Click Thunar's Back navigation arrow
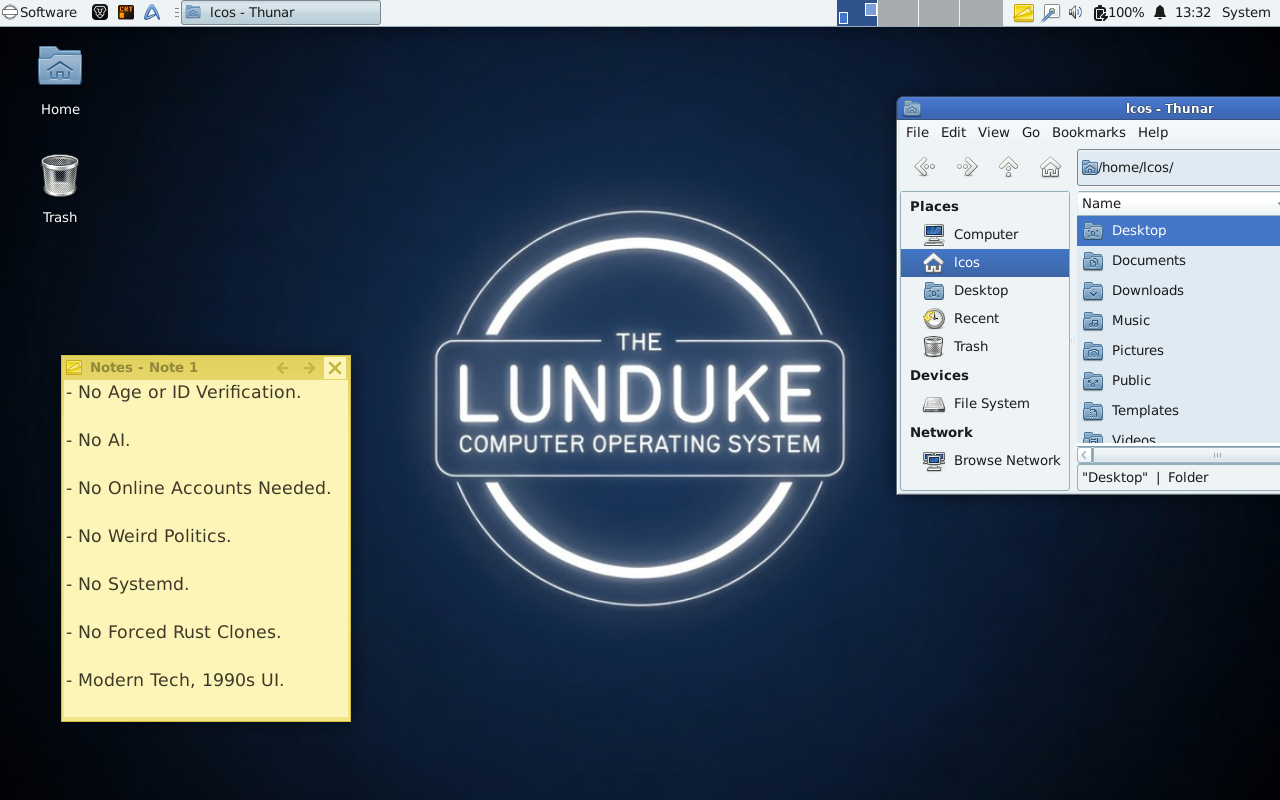1280x800 pixels. point(925,167)
